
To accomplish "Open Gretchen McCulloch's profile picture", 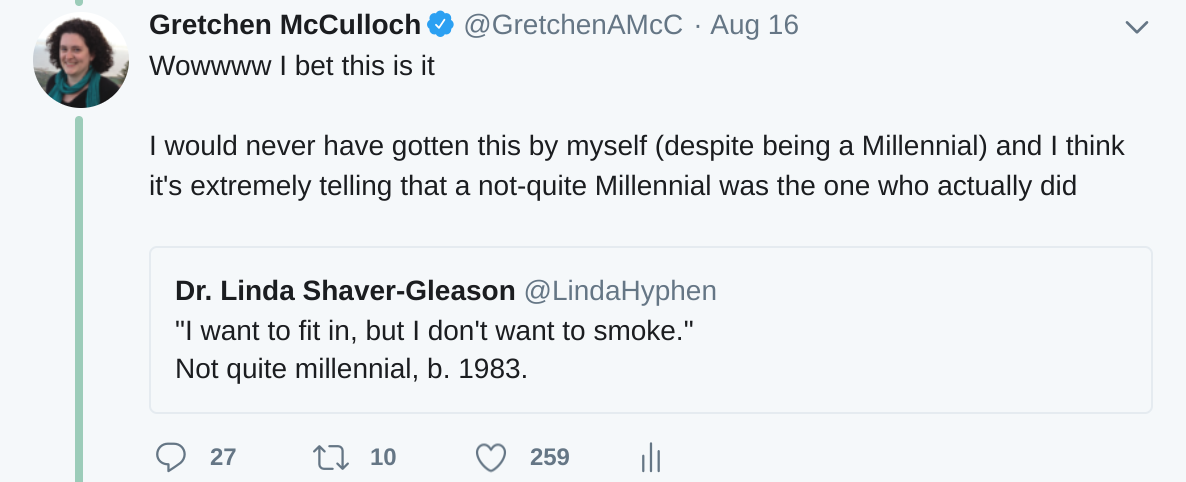I will coord(81,60).
